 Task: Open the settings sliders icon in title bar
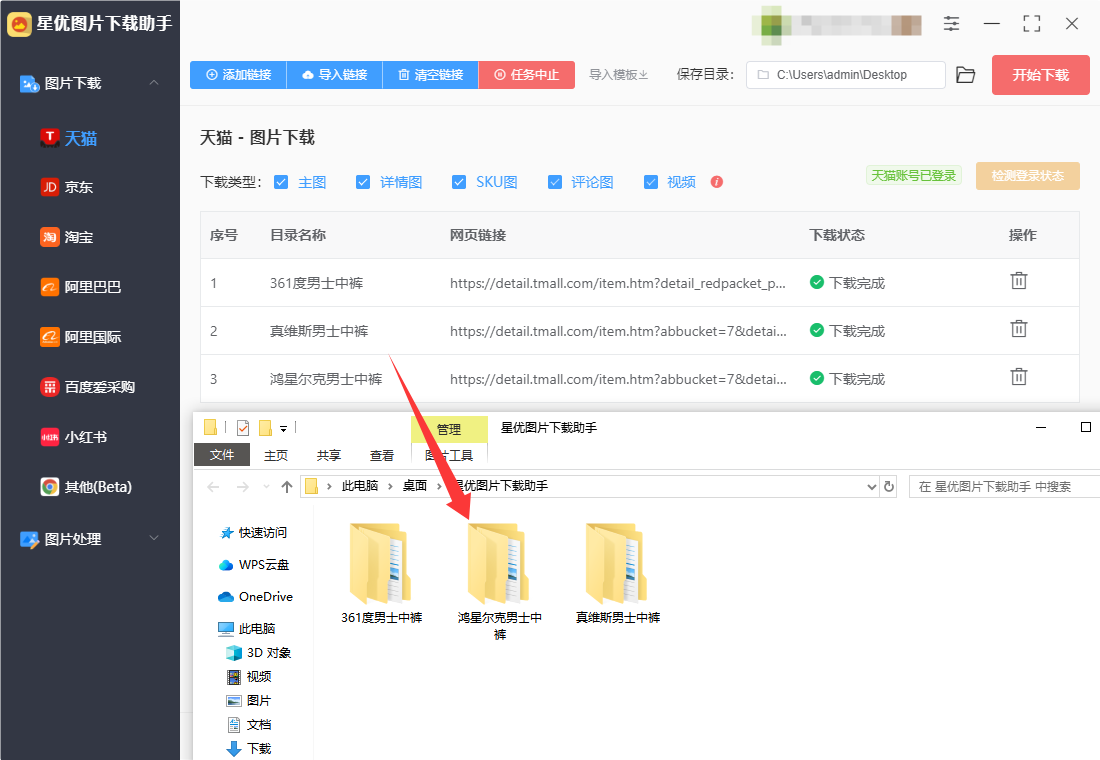(951, 23)
